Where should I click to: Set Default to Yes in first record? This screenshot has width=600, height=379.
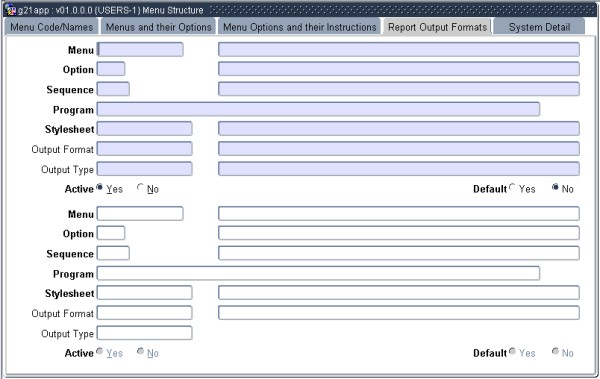[512, 187]
